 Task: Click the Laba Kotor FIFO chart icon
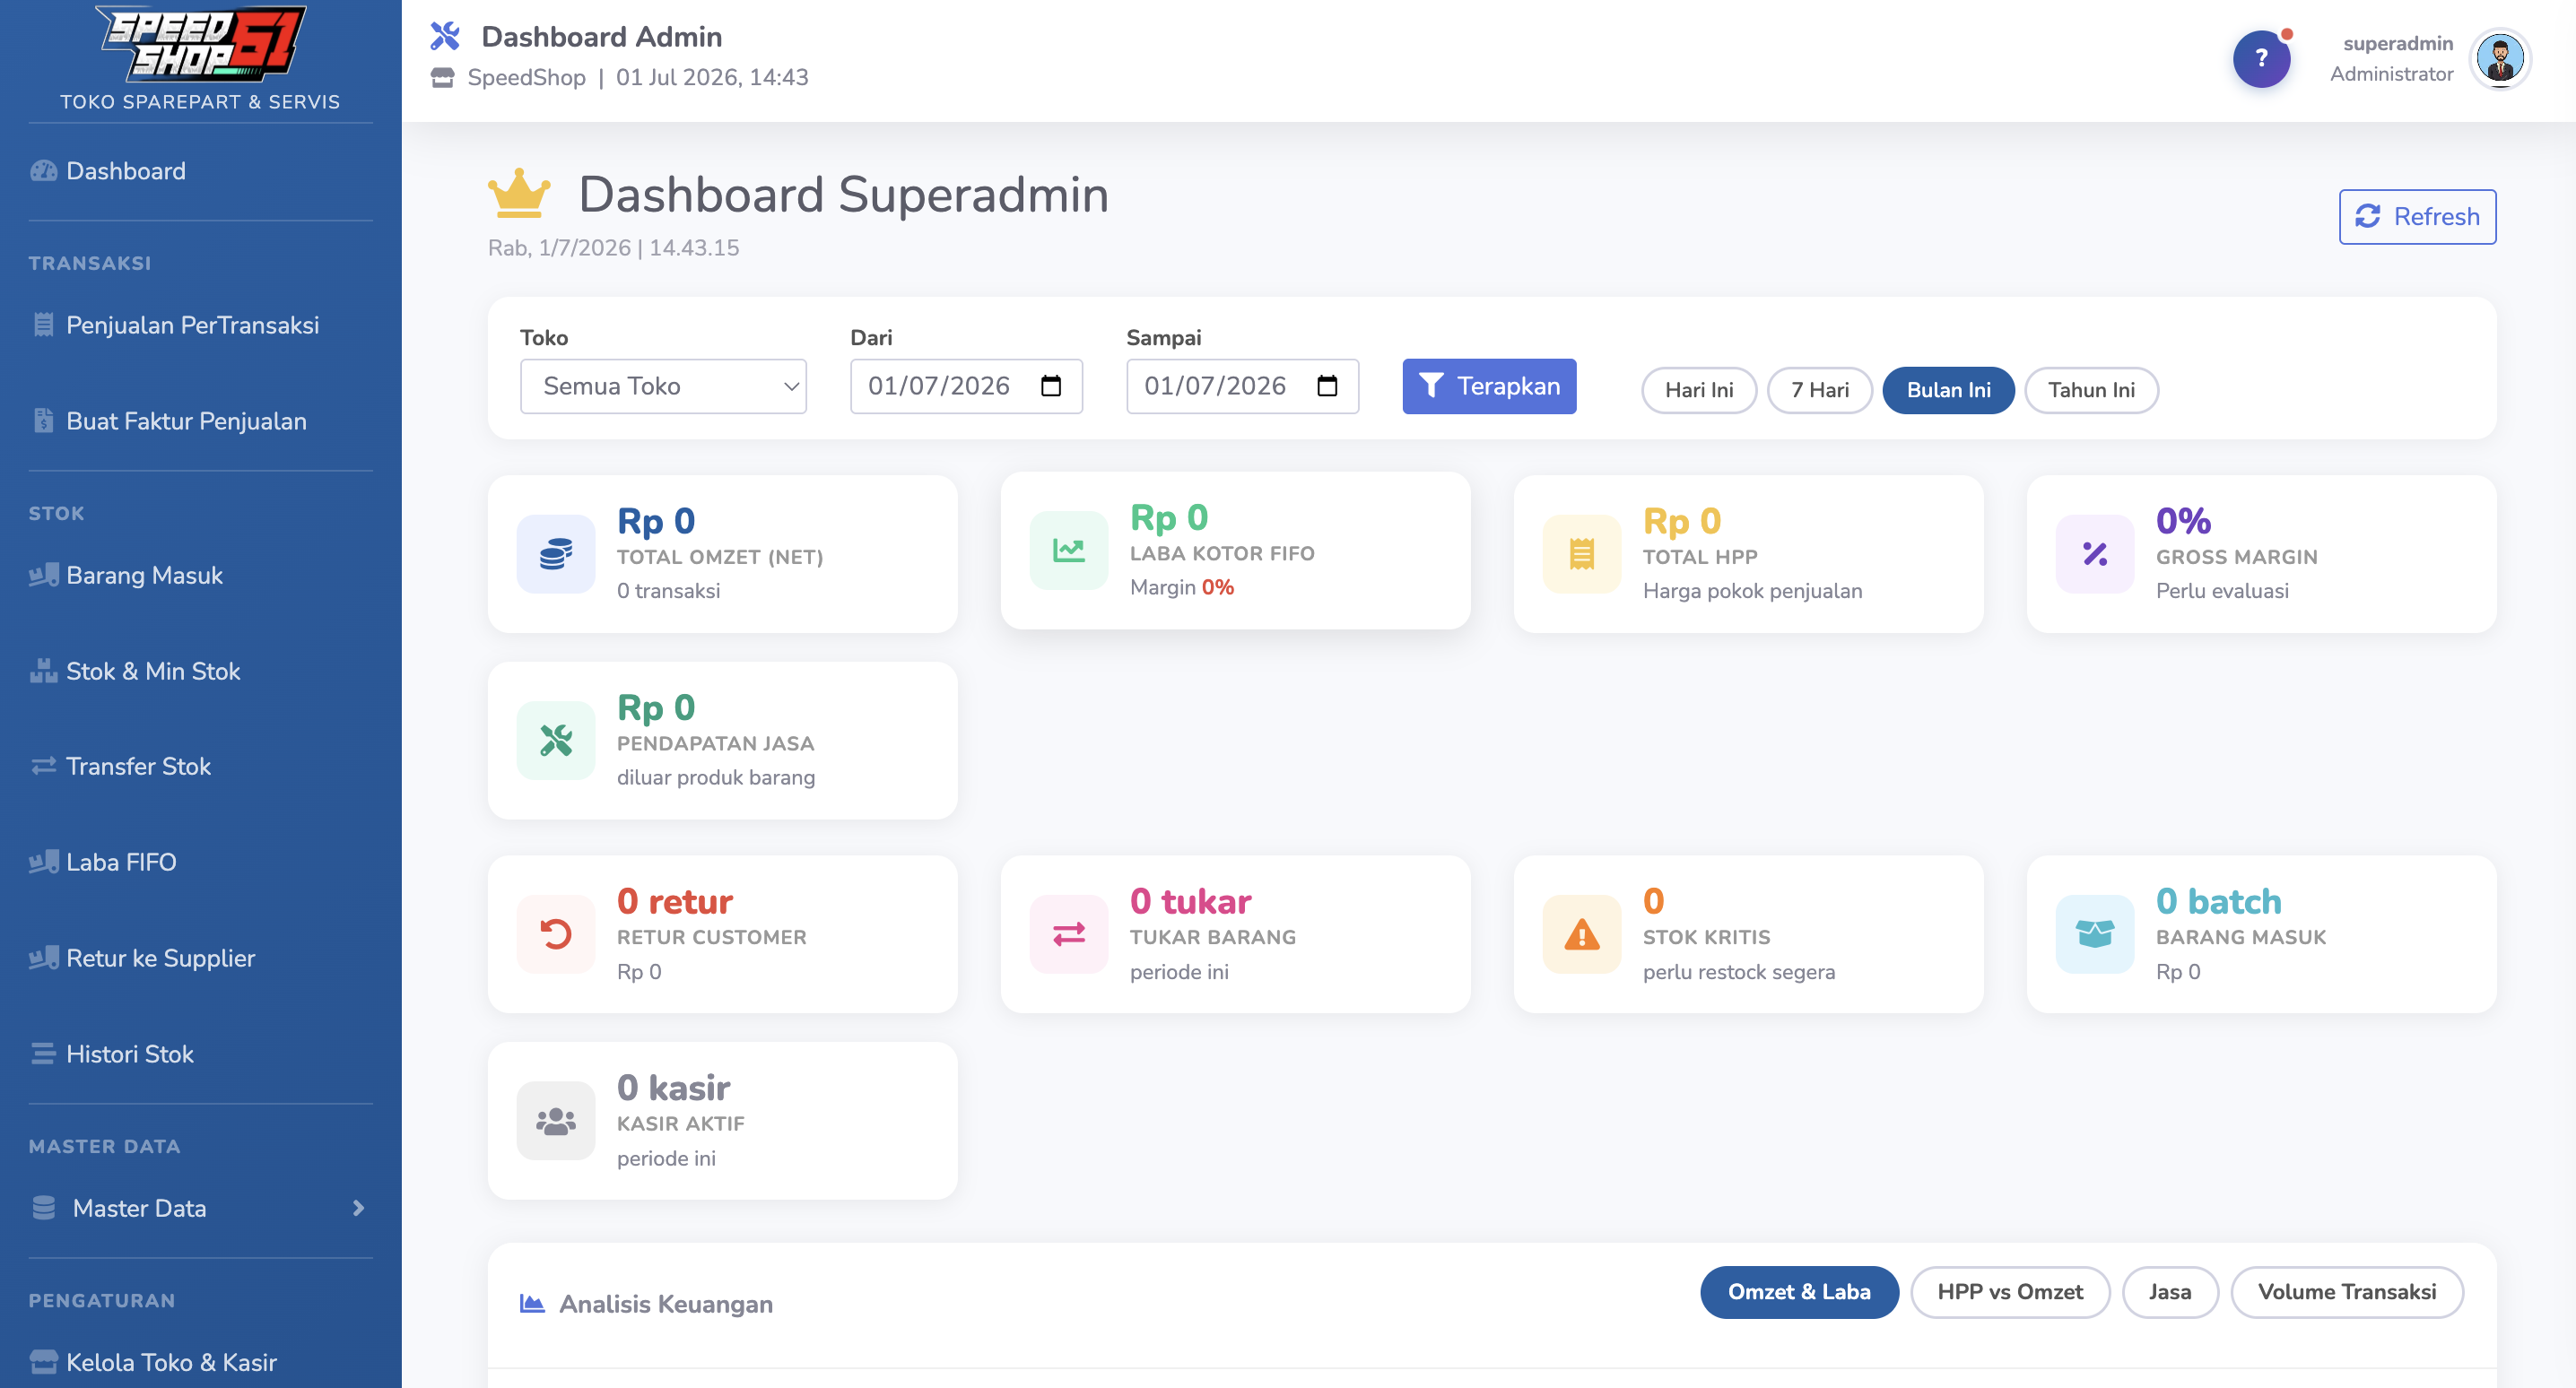pyautogui.click(x=1069, y=550)
